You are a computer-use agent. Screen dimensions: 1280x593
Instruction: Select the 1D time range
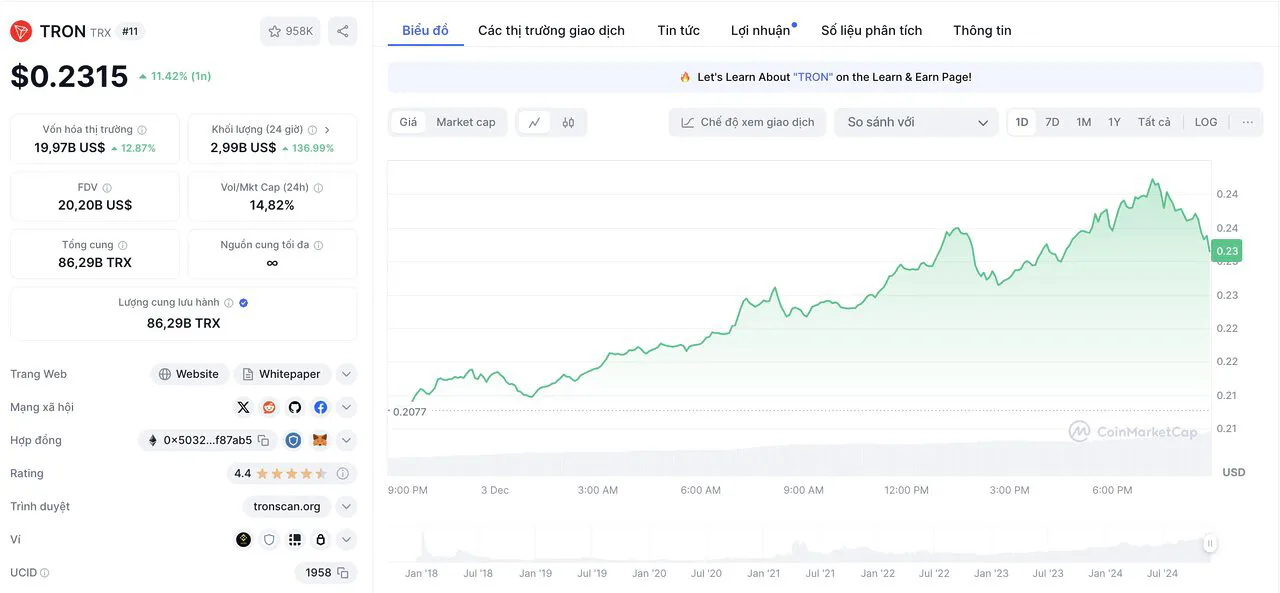(1022, 122)
